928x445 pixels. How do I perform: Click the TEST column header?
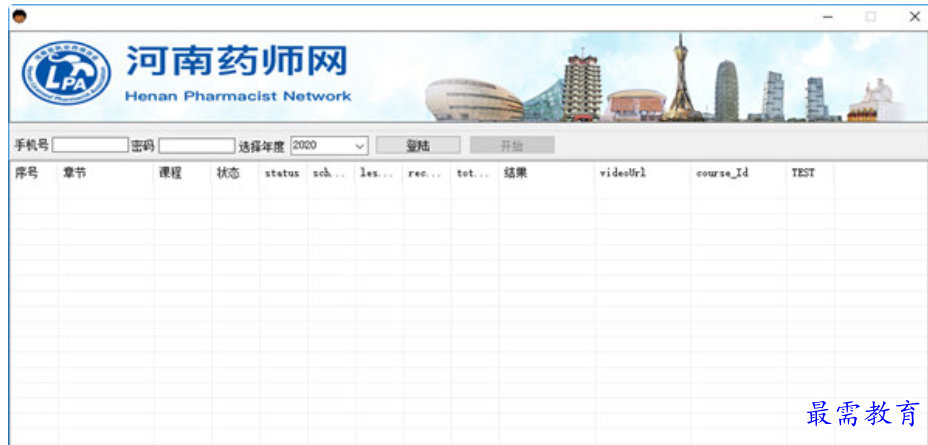coord(811,173)
